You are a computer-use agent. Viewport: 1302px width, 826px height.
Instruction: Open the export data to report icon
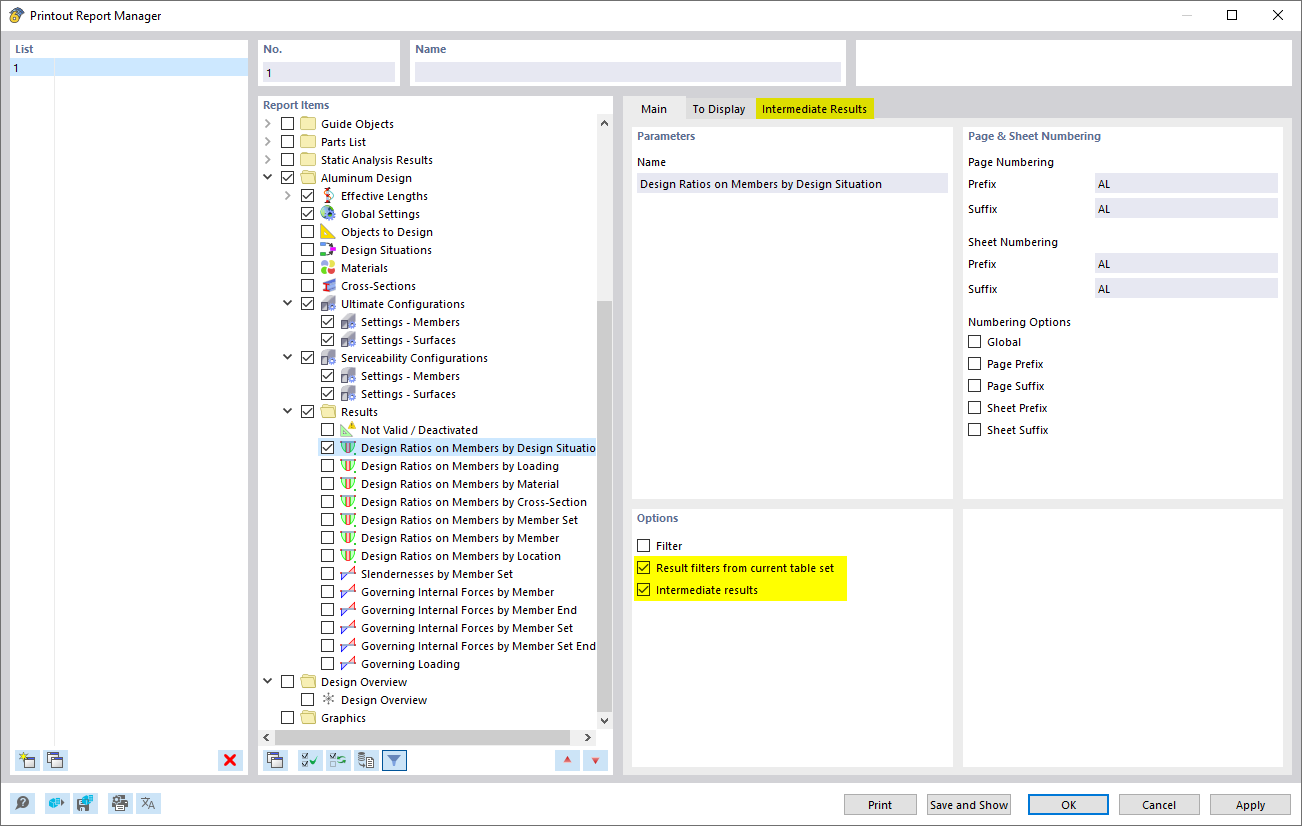tap(366, 760)
